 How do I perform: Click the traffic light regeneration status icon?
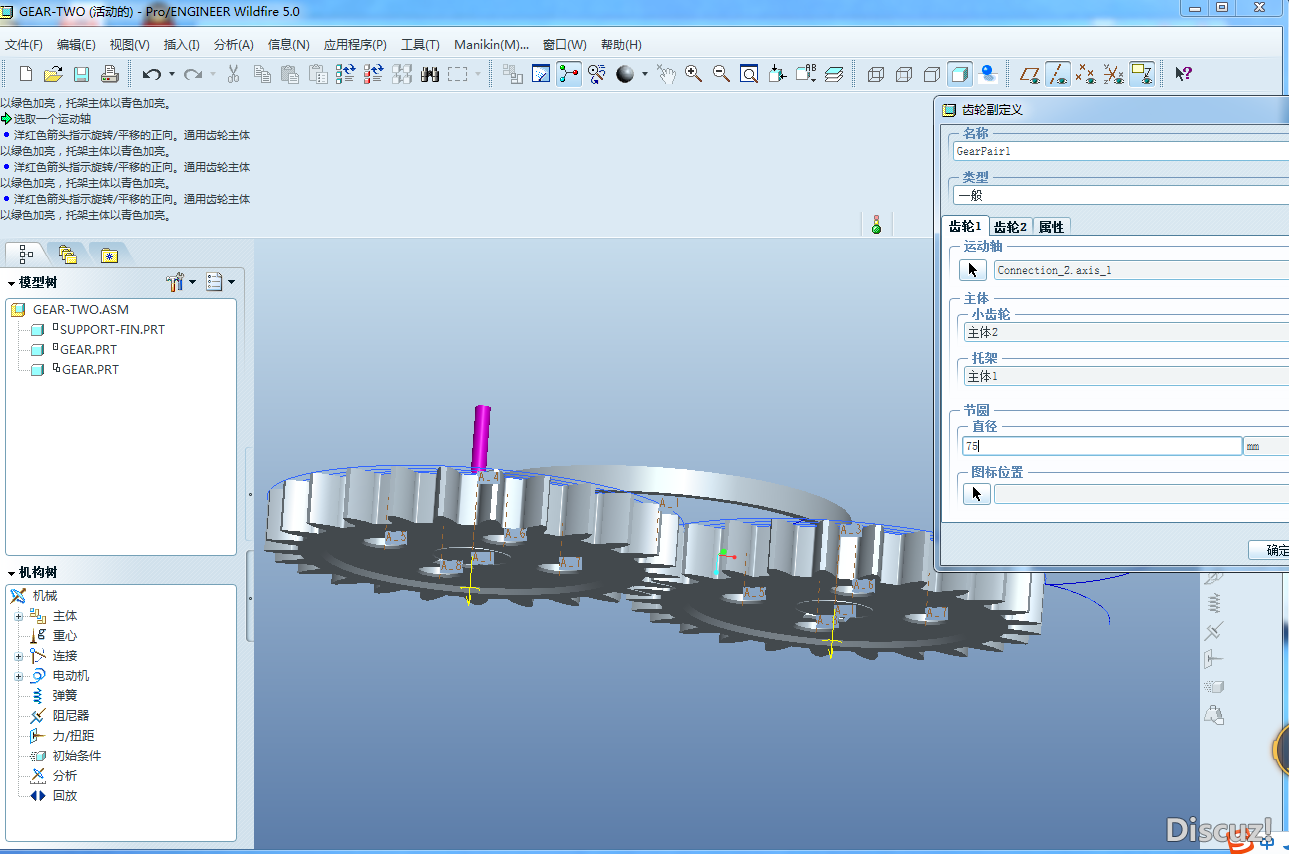[876, 224]
